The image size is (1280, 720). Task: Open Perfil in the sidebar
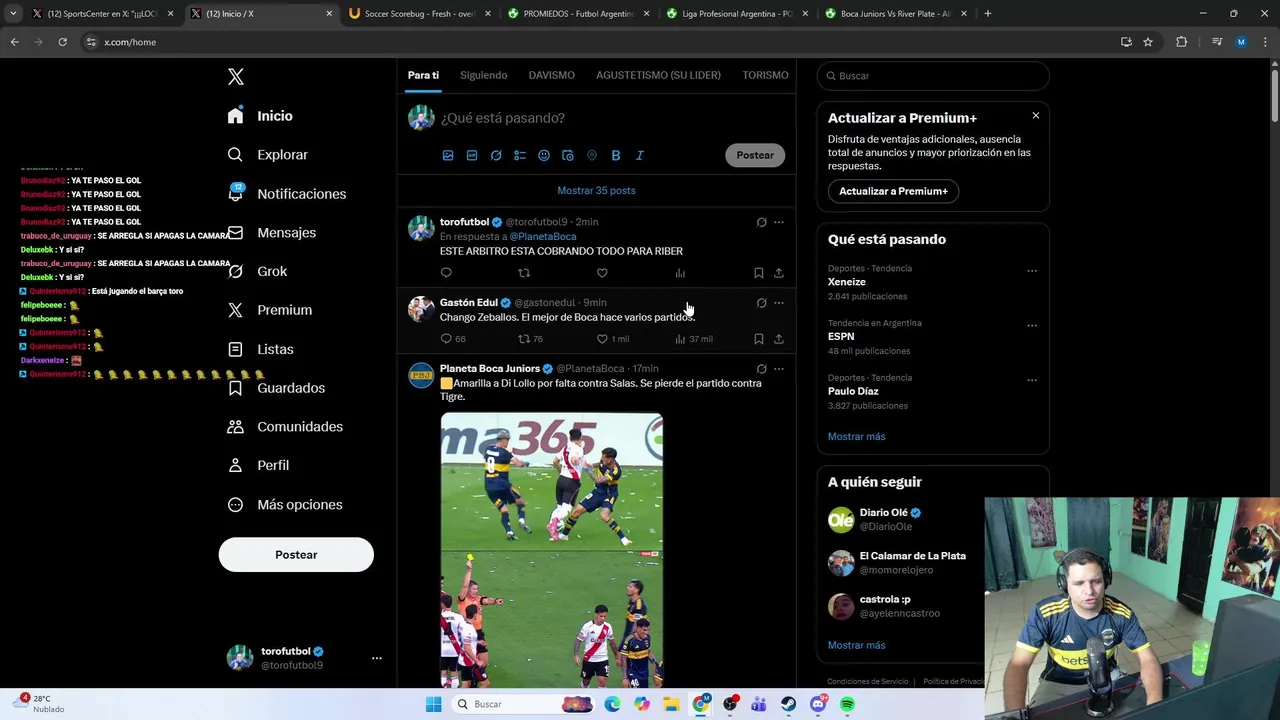coord(258,465)
